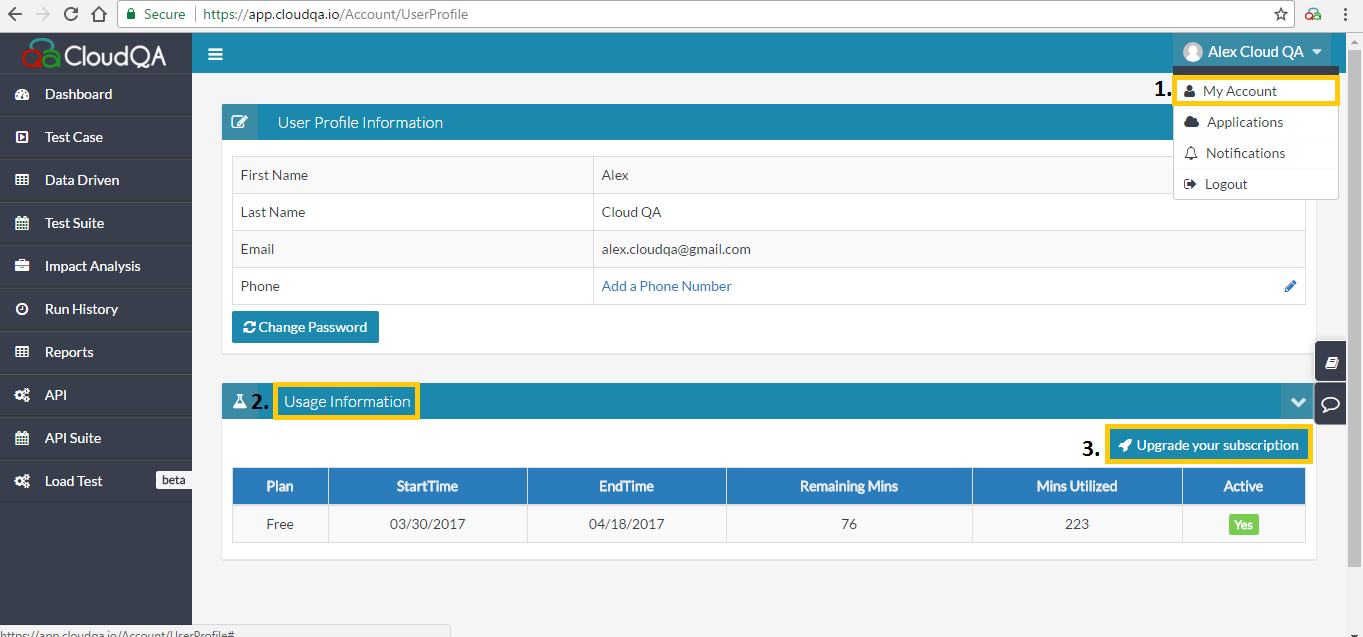Select Test Suite in the sidebar
The width and height of the screenshot is (1363, 637).
point(96,223)
